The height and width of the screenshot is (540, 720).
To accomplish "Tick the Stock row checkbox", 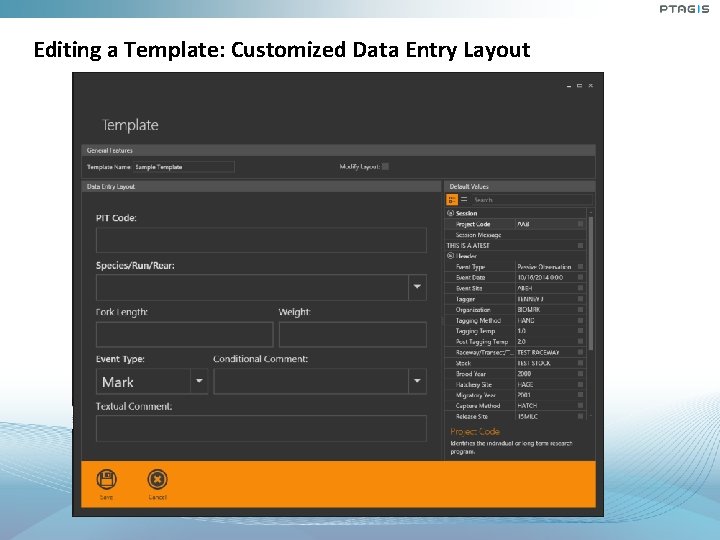I will (x=580, y=363).
